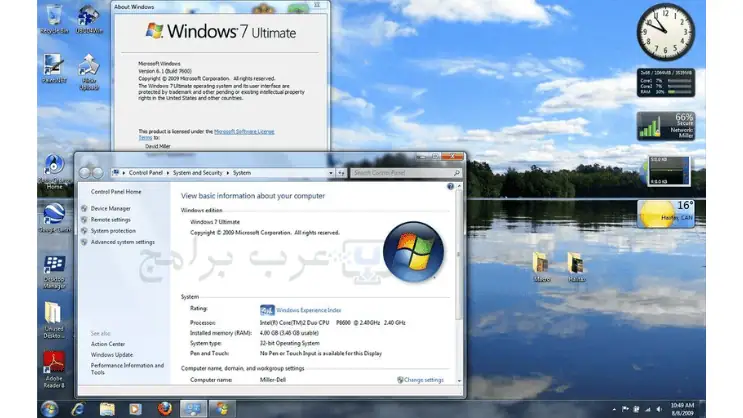
Task: Select System and Security in the breadcrumb
Action: tap(197, 173)
